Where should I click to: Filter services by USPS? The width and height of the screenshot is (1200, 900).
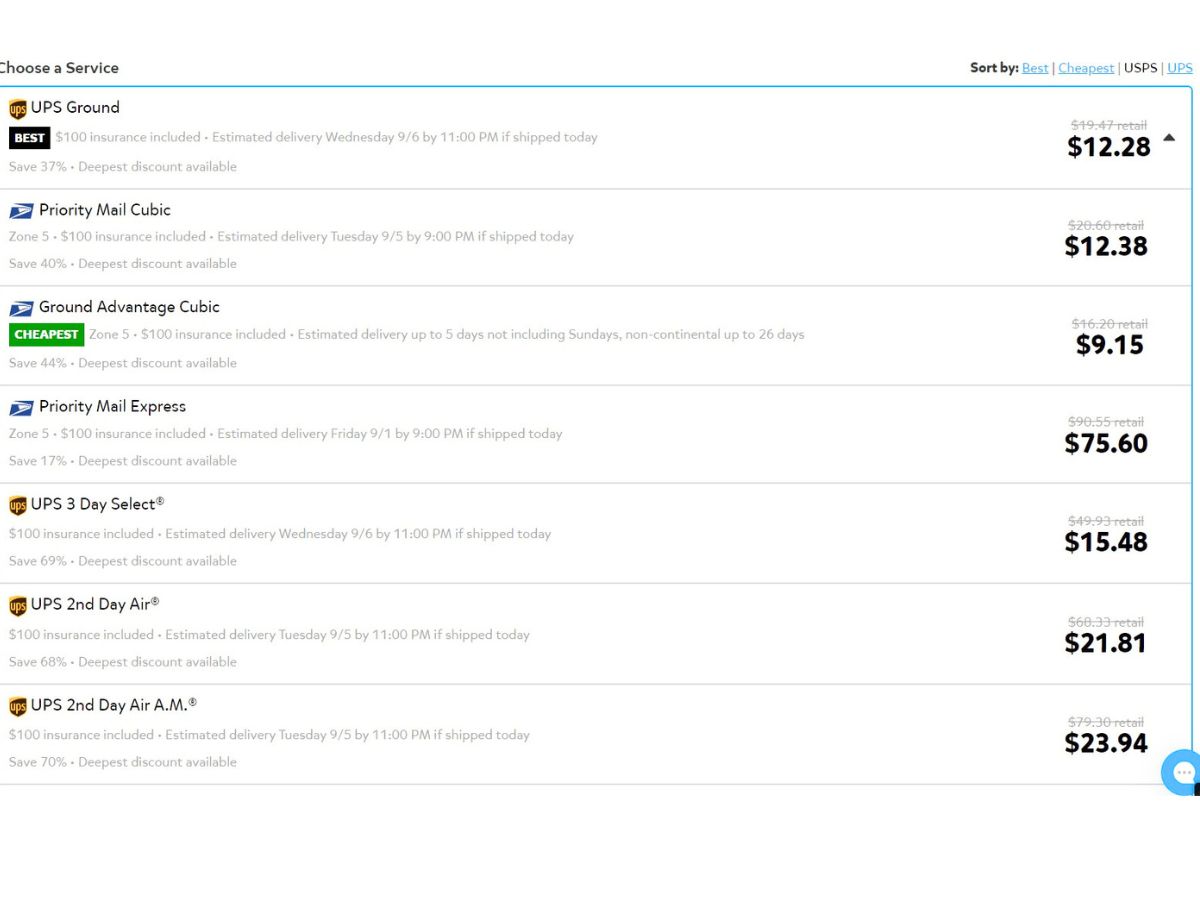[x=1140, y=68]
